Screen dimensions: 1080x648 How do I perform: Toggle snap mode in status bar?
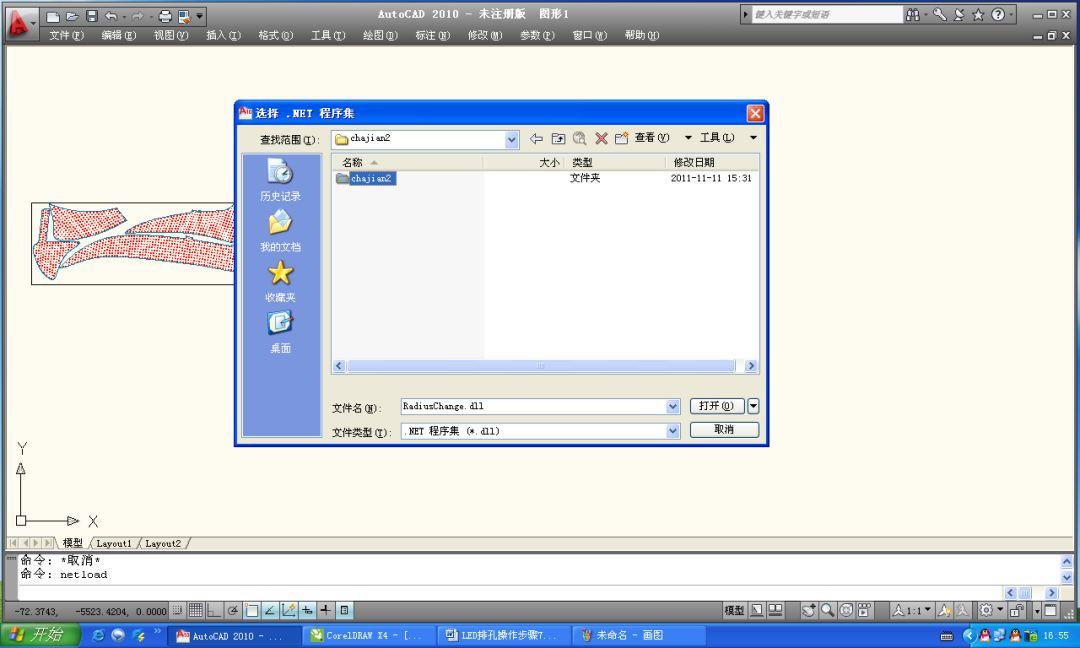pyautogui.click(x=178, y=610)
